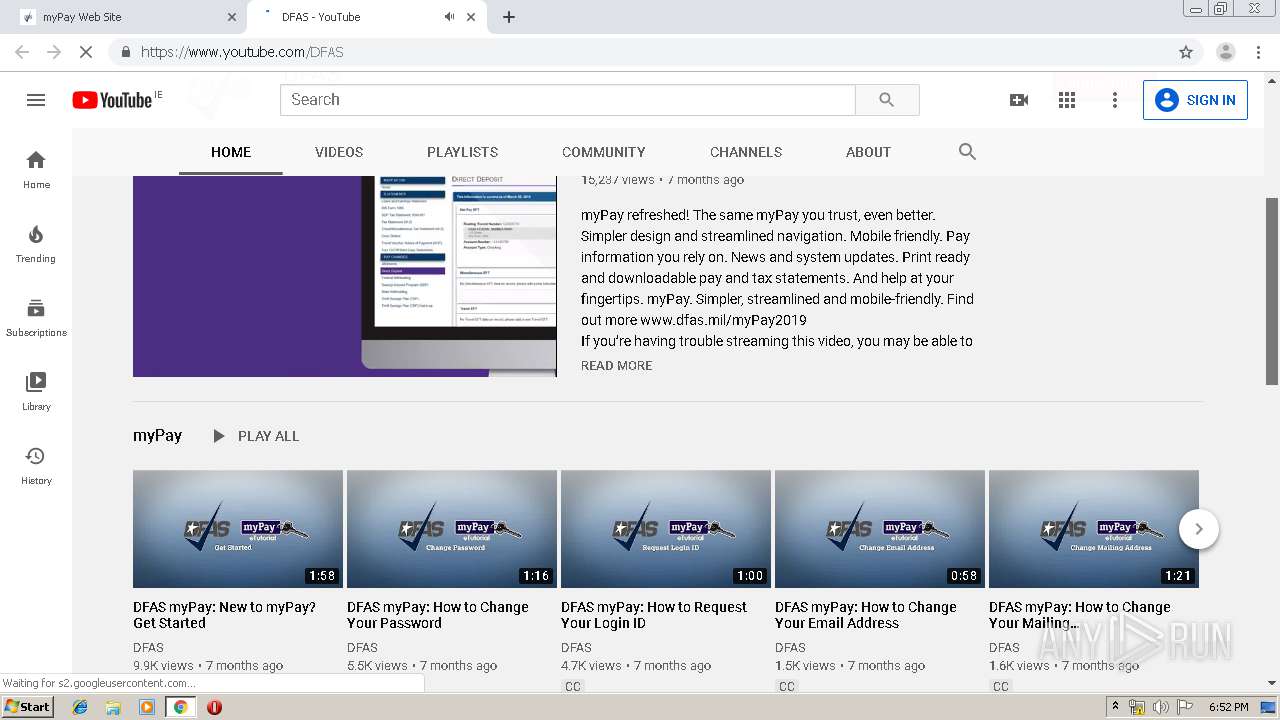Switch to the CHANNELS tab
This screenshot has width=1280, height=720.
point(746,152)
